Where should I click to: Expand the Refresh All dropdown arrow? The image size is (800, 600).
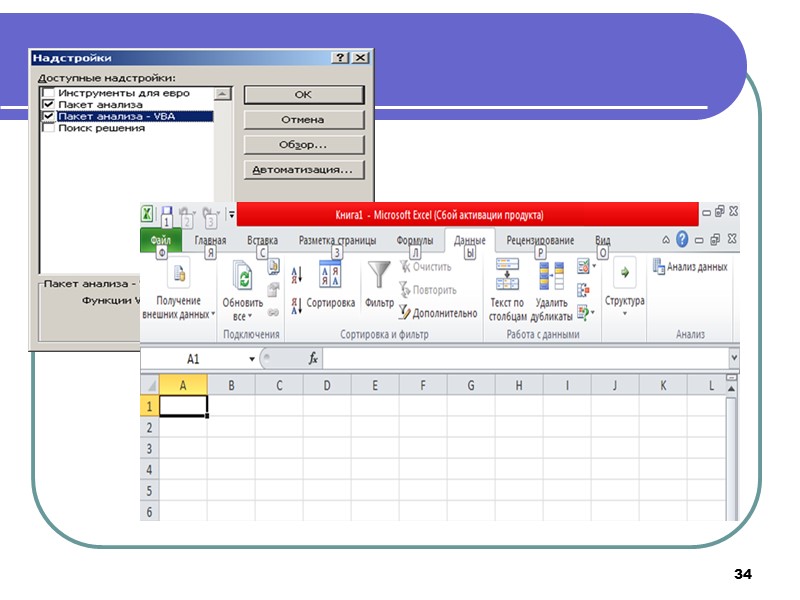(249, 316)
